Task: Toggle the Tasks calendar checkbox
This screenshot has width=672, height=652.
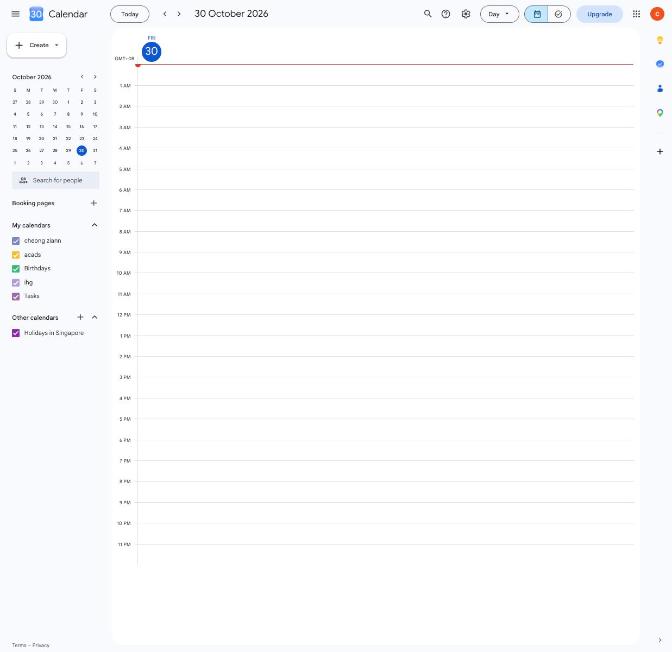Action: pyautogui.click(x=16, y=296)
